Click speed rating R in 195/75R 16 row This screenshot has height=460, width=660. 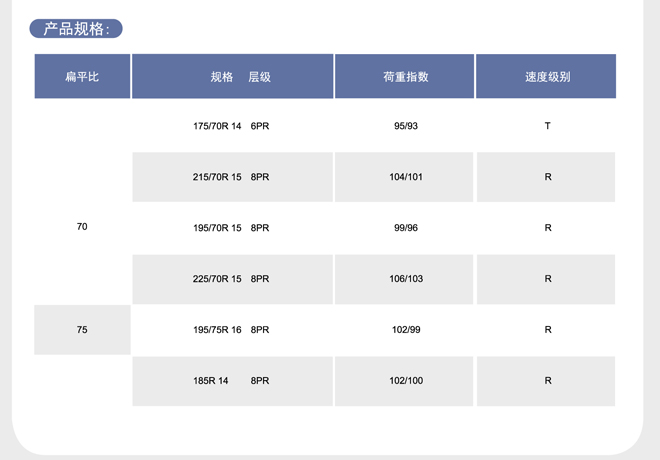pos(546,330)
